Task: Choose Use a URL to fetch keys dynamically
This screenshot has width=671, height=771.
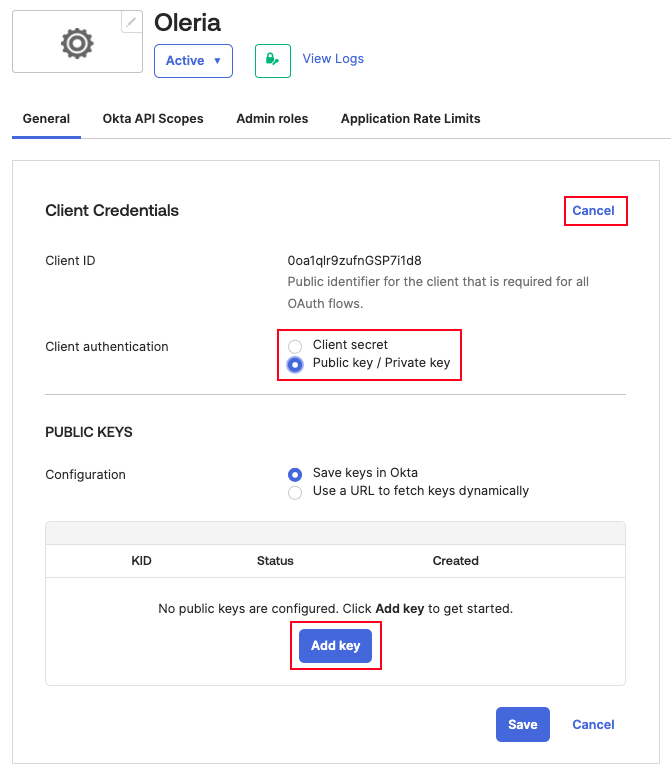Action: tap(295, 493)
